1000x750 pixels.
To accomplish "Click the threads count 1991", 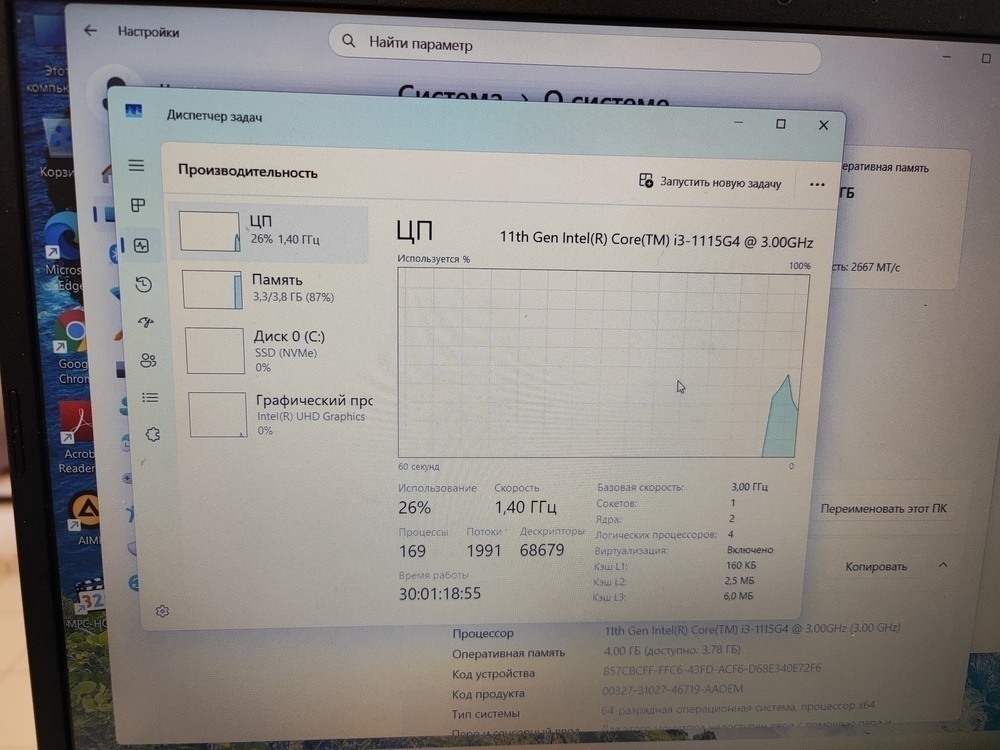I will (483, 550).
